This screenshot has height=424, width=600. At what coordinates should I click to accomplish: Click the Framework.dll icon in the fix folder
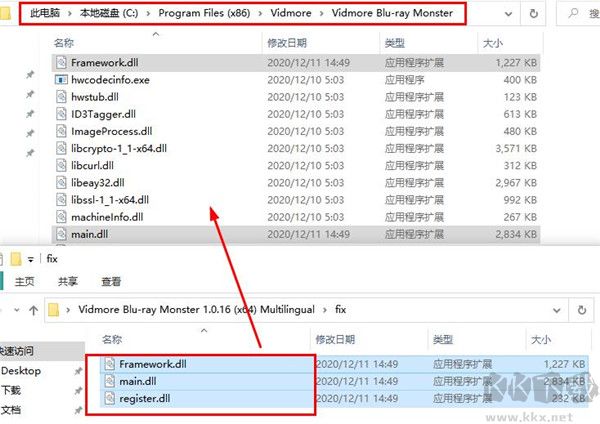110,364
